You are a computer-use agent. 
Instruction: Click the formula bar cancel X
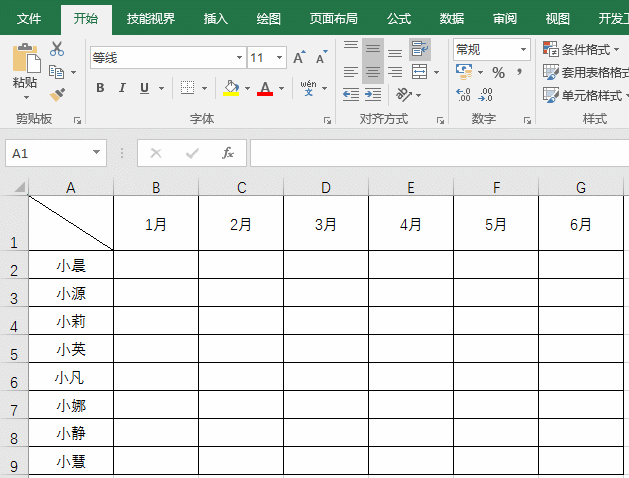coord(156,153)
